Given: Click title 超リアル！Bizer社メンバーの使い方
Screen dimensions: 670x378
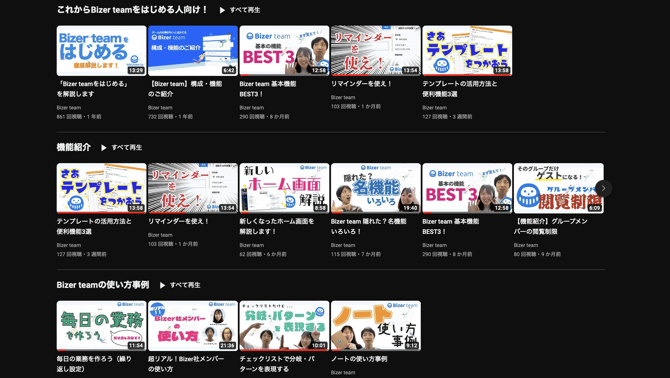Looking at the screenshot, I should pos(186,364).
